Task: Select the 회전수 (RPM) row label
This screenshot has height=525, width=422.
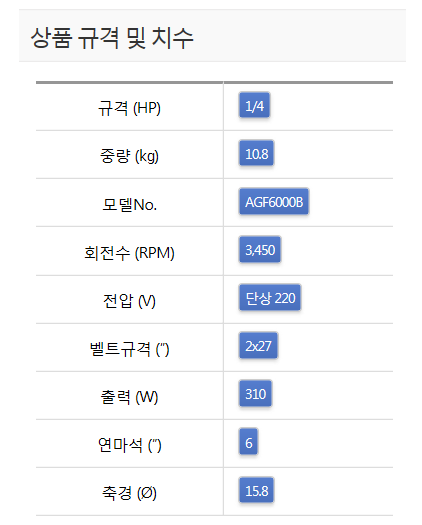Action: [129, 252]
